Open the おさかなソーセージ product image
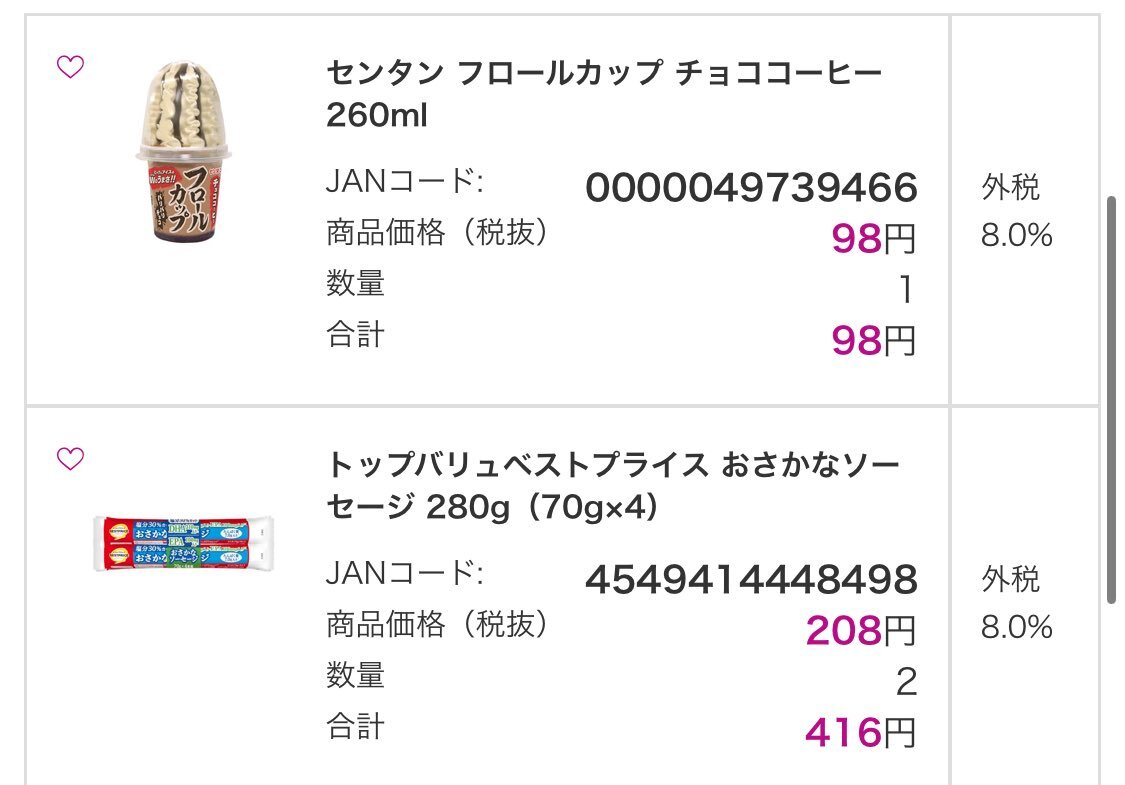Image resolution: width=1125 pixels, height=785 pixels. click(184, 543)
